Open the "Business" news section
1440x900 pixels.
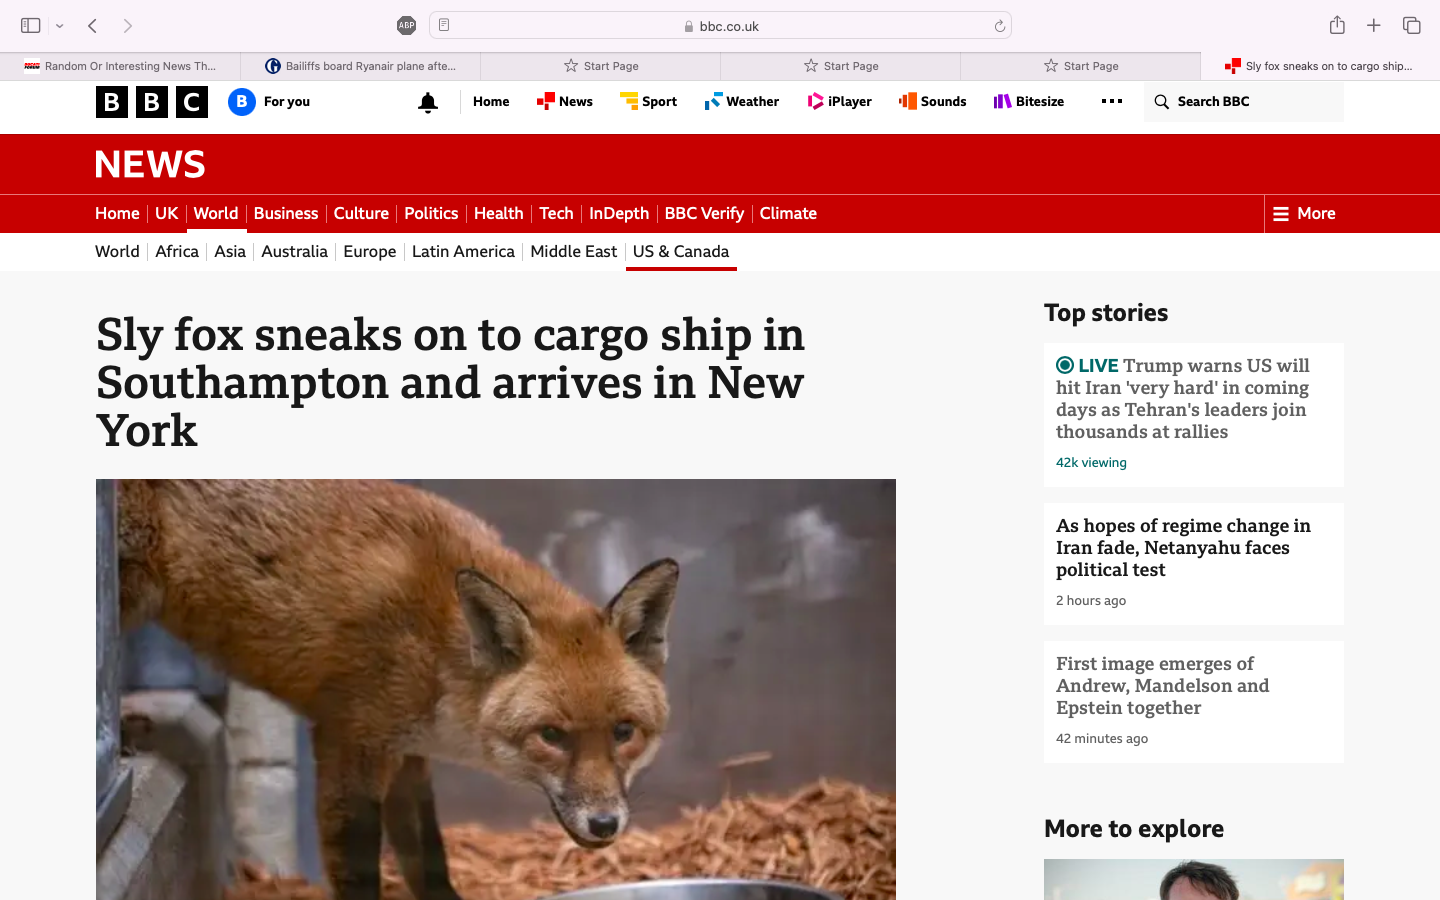click(x=285, y=213)
